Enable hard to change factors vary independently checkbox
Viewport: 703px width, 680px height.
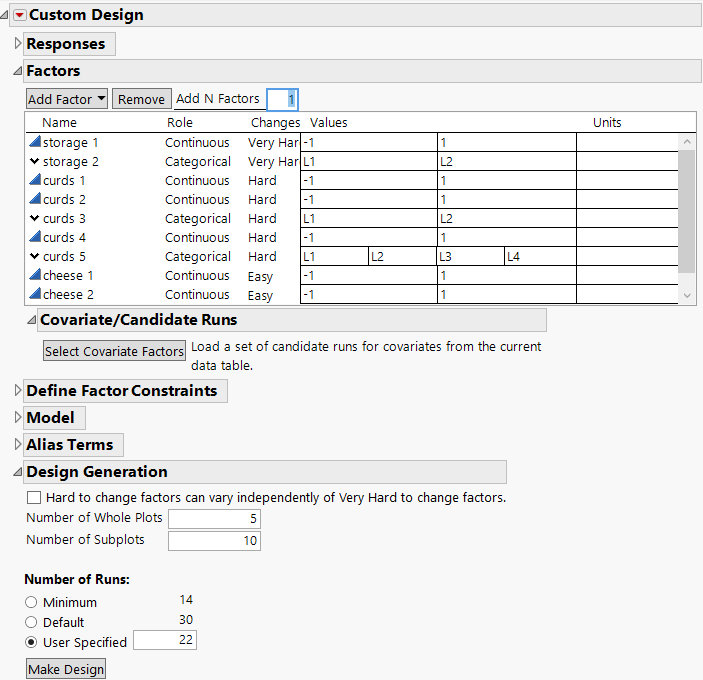tap(34, 497)
